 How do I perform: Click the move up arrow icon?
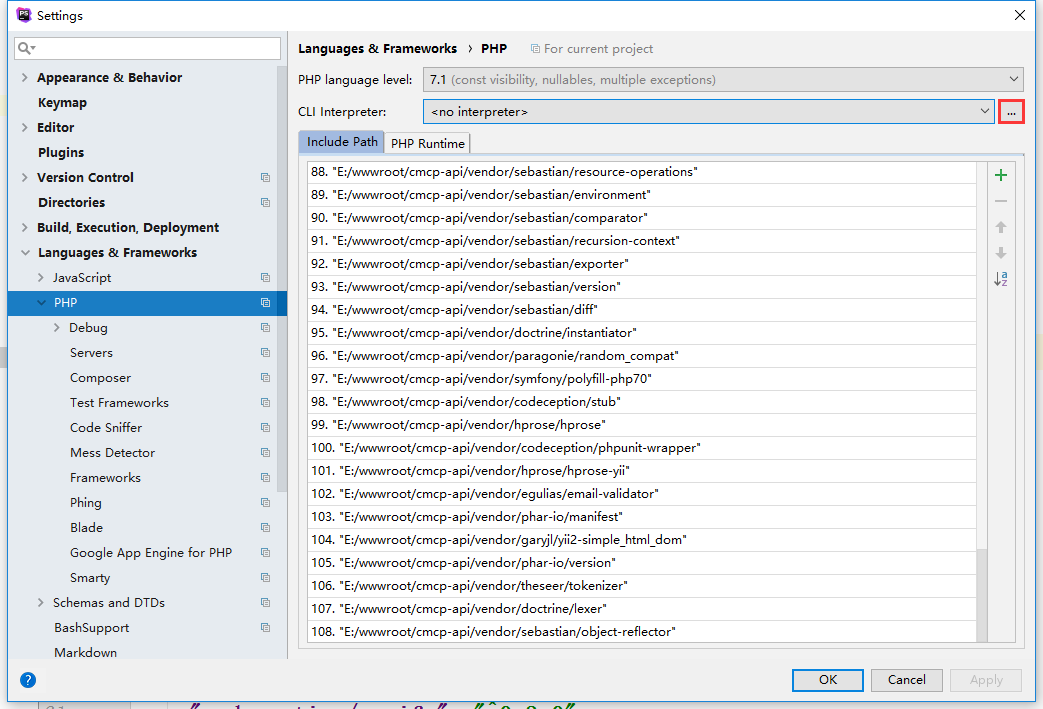[x=1000, y=227]
